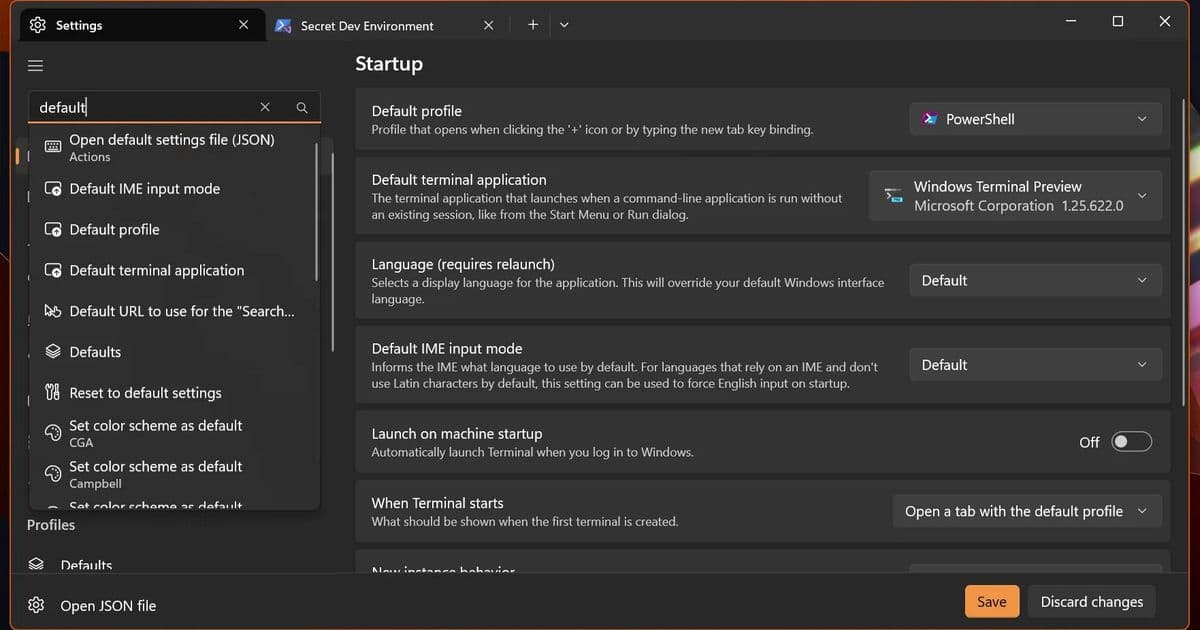Click the reset icon beside Reset to default settings

[52, 392]
